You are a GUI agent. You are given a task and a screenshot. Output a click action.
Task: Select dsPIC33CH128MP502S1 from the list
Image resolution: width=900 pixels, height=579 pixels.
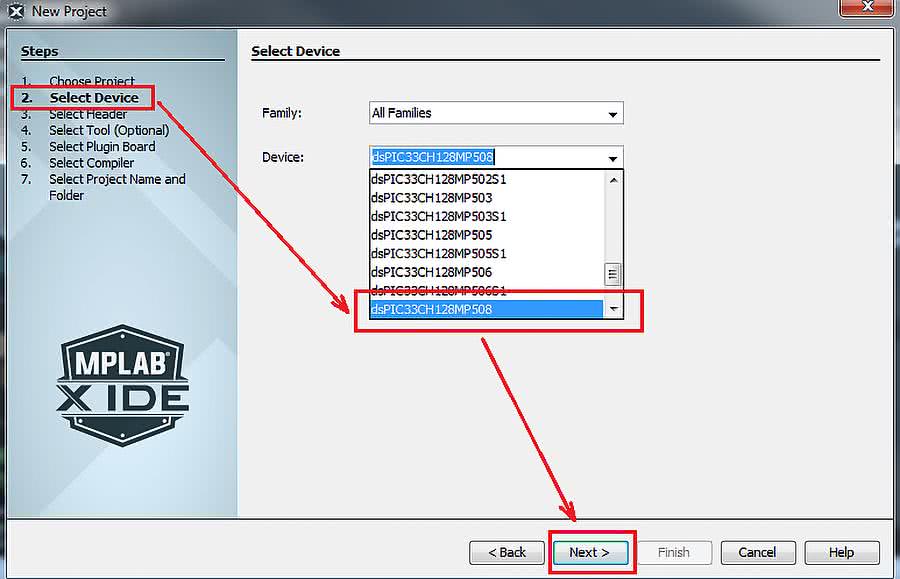(x=439, y=179)
